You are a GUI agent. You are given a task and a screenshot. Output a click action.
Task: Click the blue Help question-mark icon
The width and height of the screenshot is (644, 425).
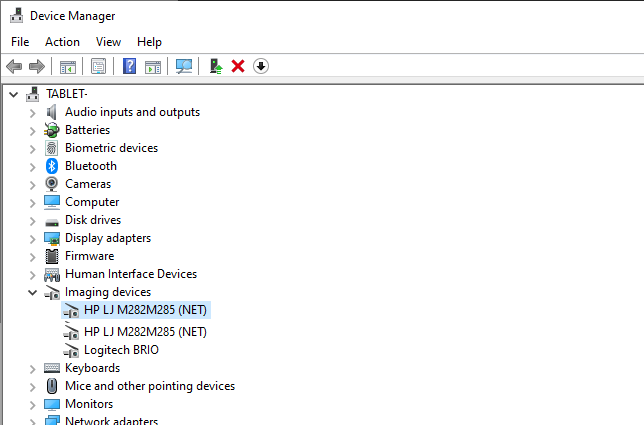click(129, 66)
